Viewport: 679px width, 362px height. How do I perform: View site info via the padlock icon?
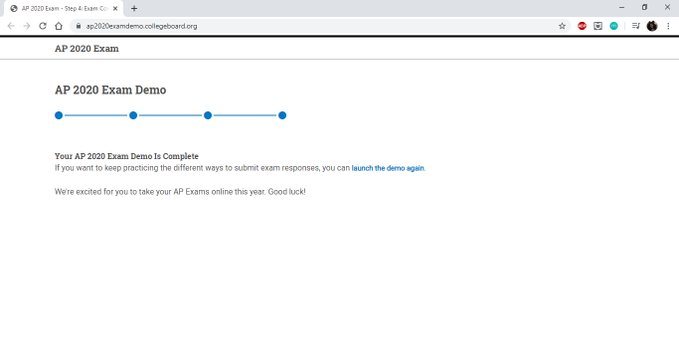pyautogui.click(x=78, y=26)
